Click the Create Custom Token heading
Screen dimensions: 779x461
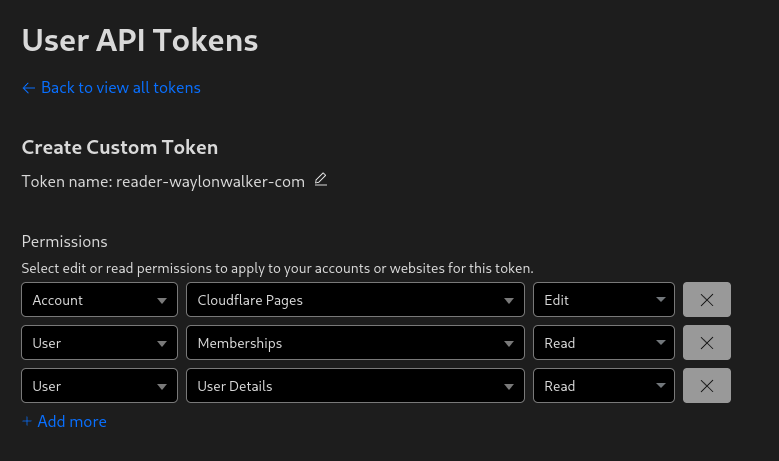[120, 147]
